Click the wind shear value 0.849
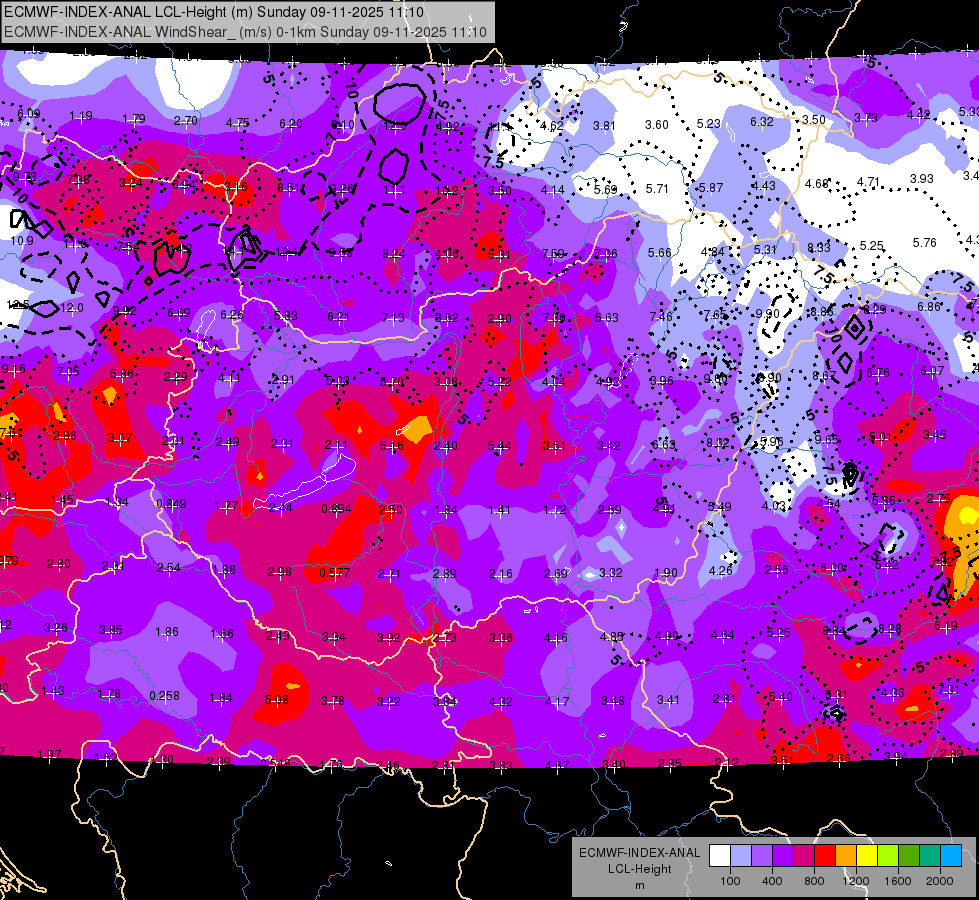Screen dimensions: 979x900 (171, 504)
